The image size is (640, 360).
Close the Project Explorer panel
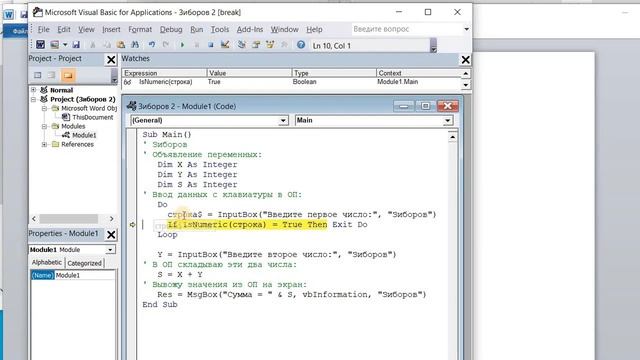[x=111, y=60]
